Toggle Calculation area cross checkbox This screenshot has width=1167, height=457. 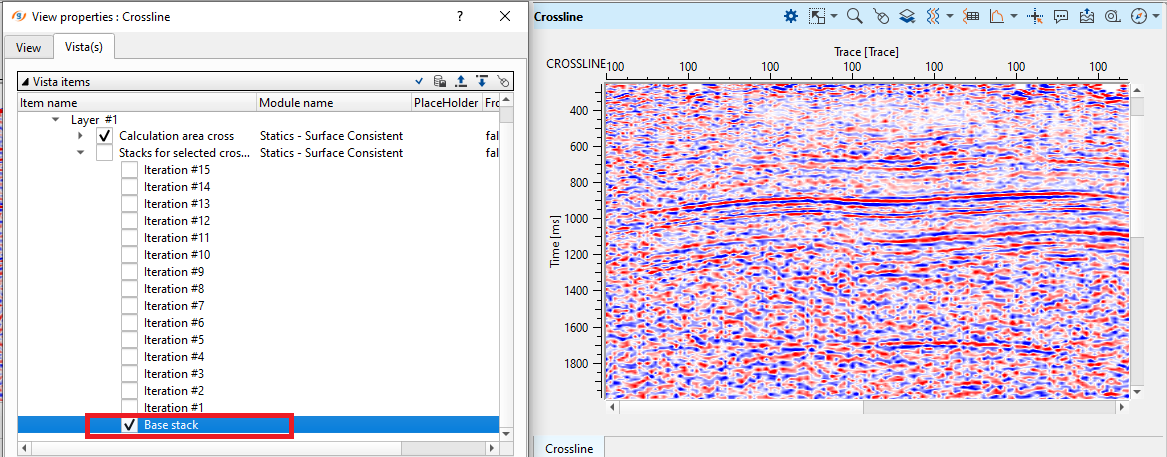105,136
